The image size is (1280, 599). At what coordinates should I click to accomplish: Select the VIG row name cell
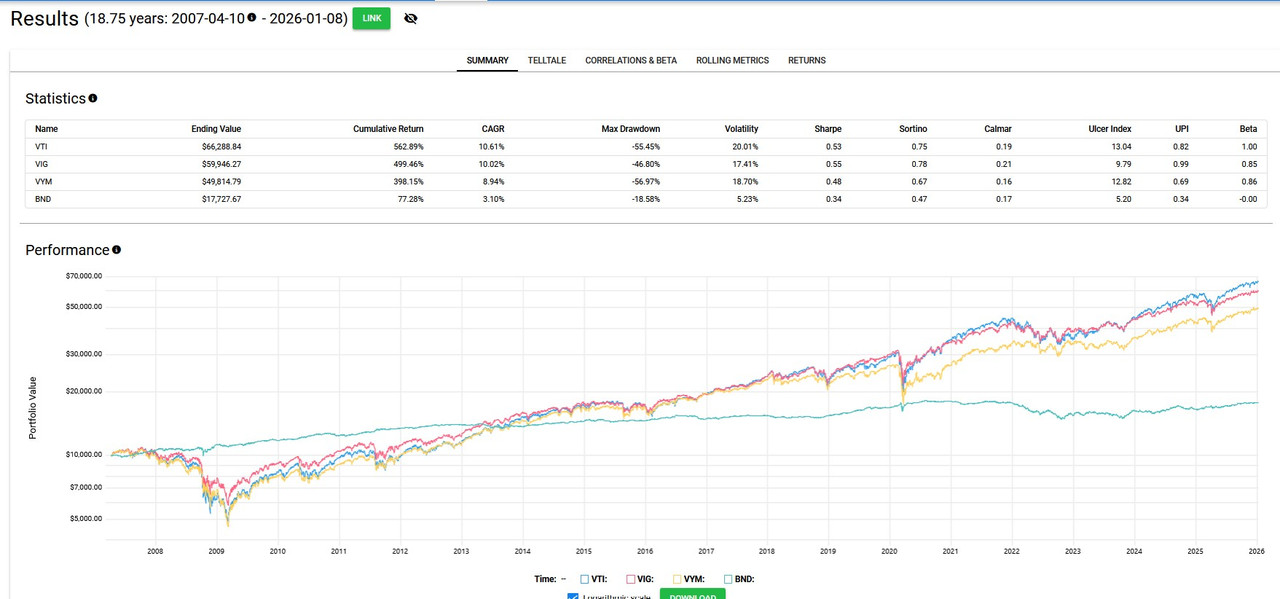click(x=42, y=164)
